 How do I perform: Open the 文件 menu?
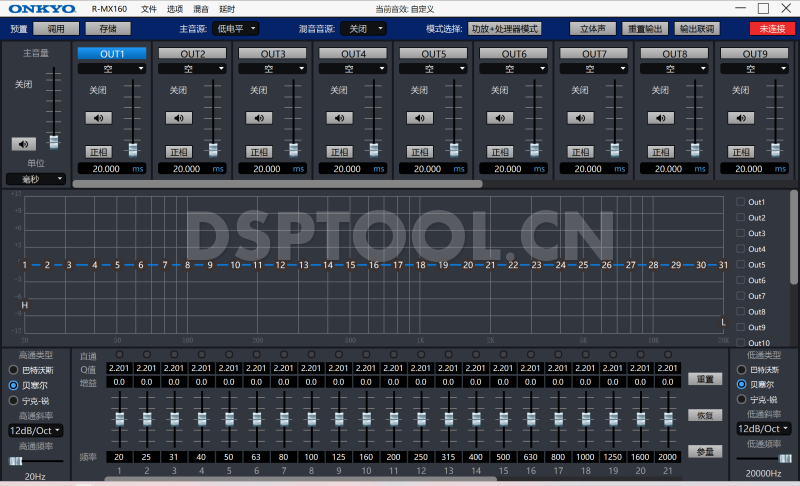pos(149,8)
